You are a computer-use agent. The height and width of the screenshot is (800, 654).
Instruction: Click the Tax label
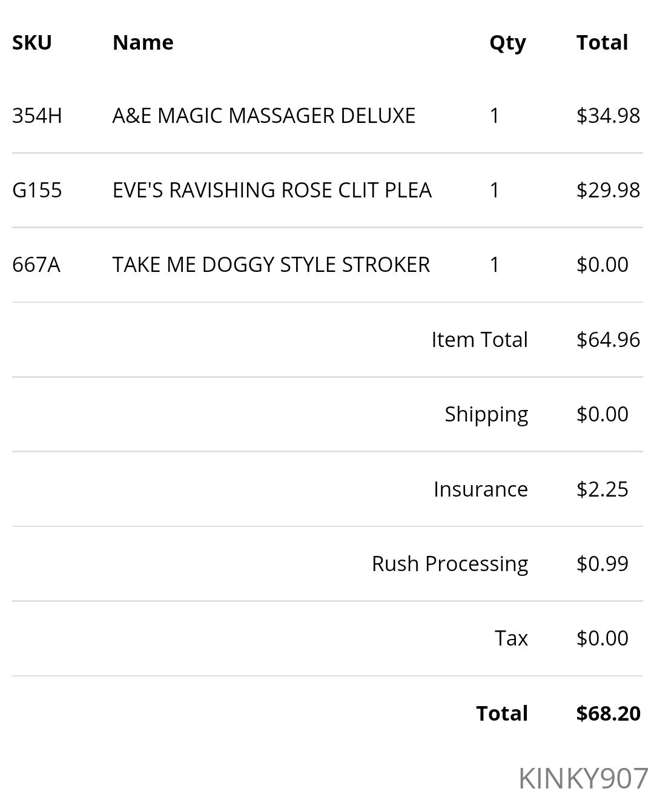(x=511, y=638)
